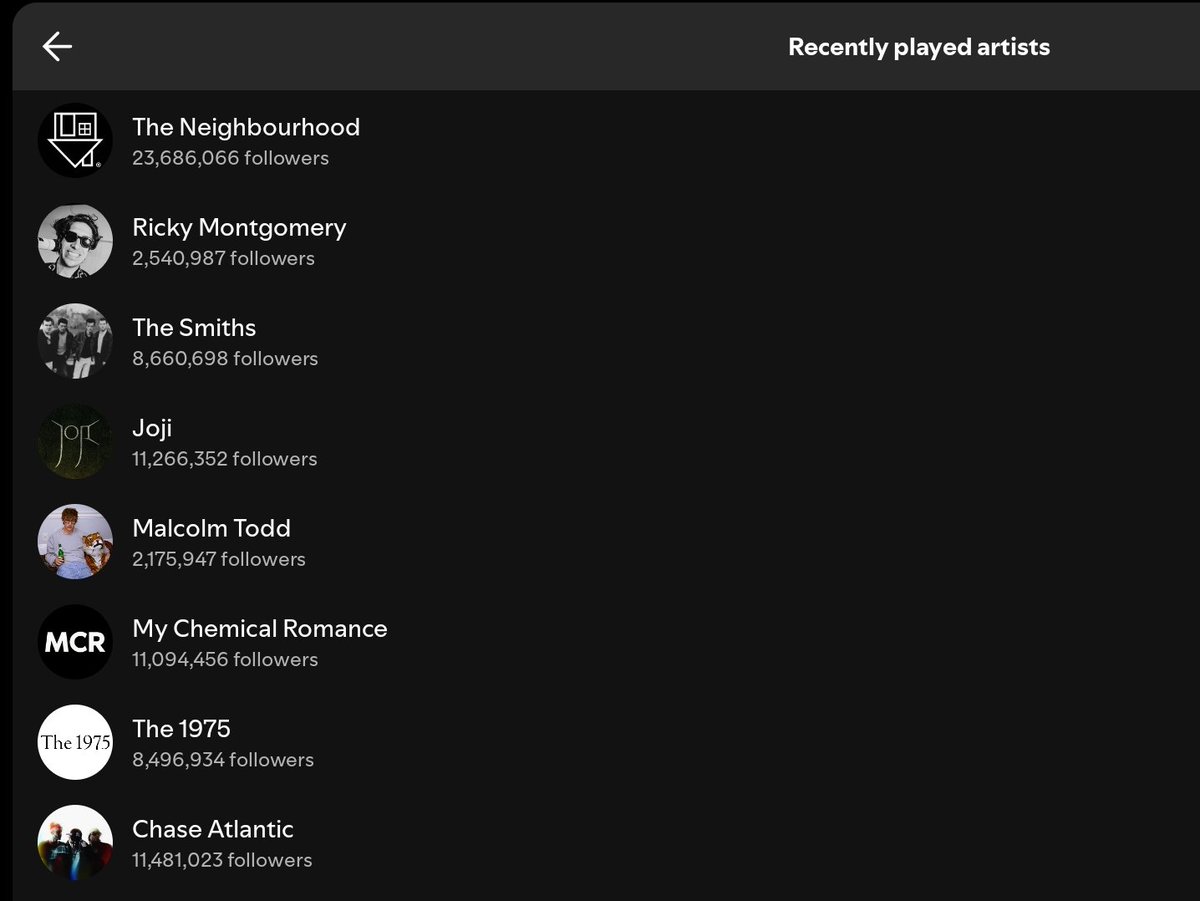
Task: Select The Smiths artist name
Action: coord(194,328)
